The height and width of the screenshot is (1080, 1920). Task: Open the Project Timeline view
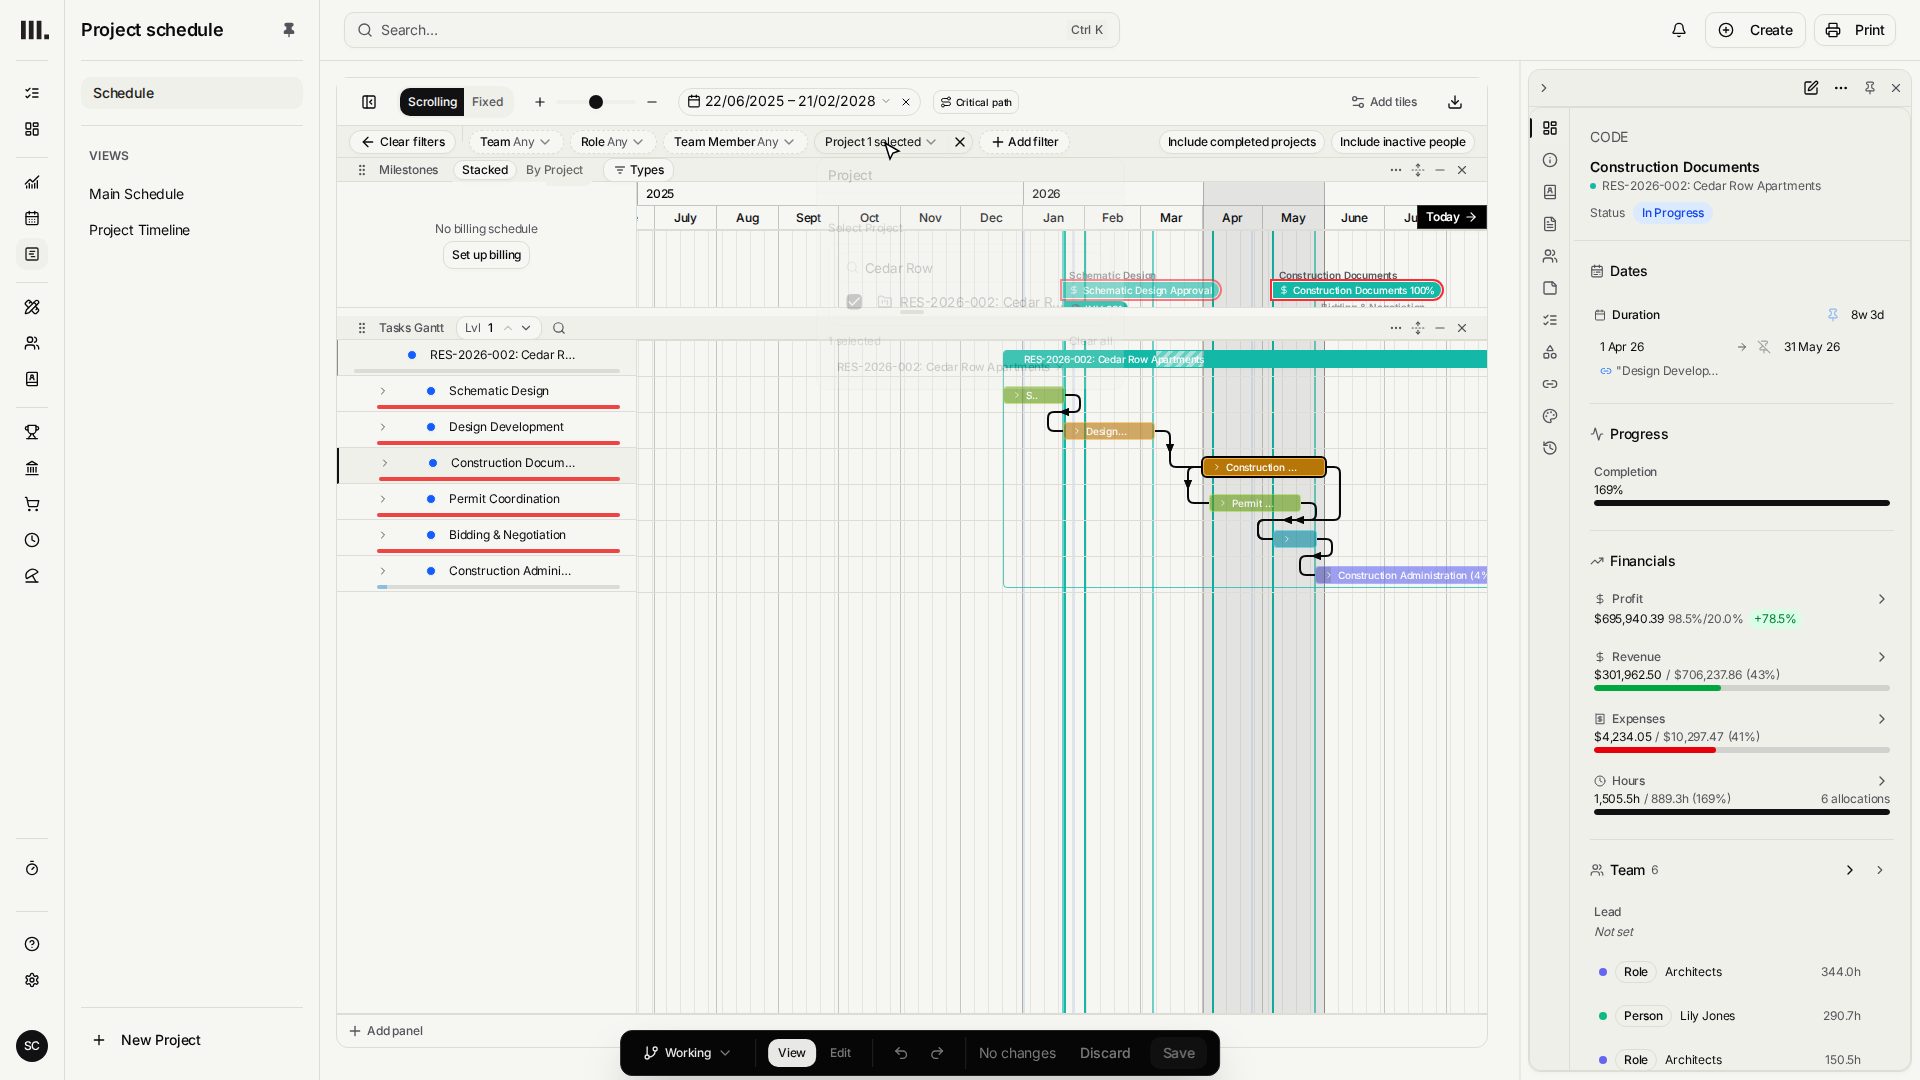click(x=139, y=230)
